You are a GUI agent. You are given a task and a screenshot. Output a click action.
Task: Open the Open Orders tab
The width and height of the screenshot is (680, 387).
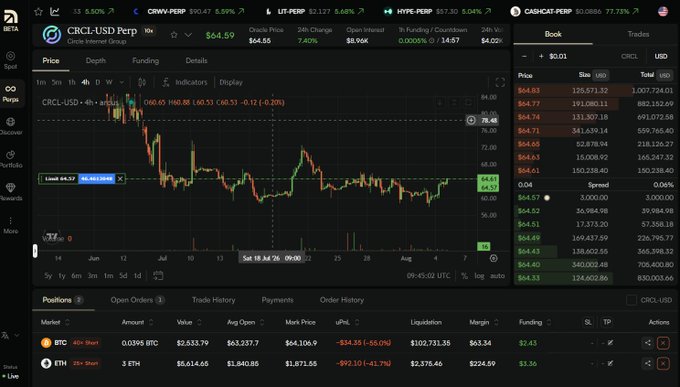coord(137,300)
